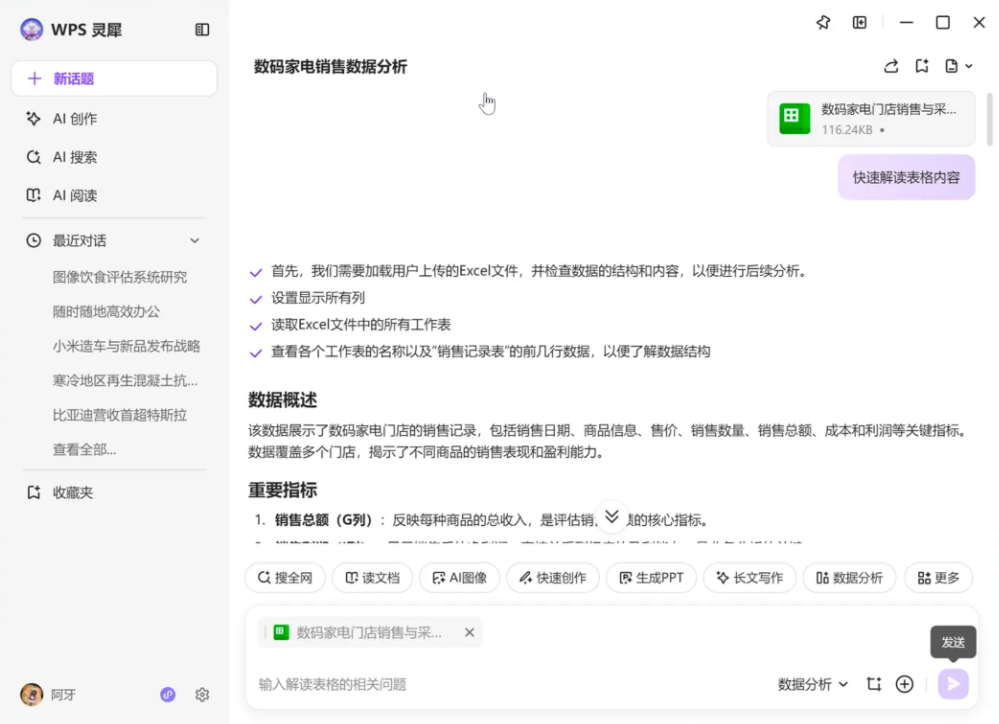Add conversation to favorites with bookmark icon
Image resolution: width=999 pixels, height=724 pixels.
tap(922, 66)
